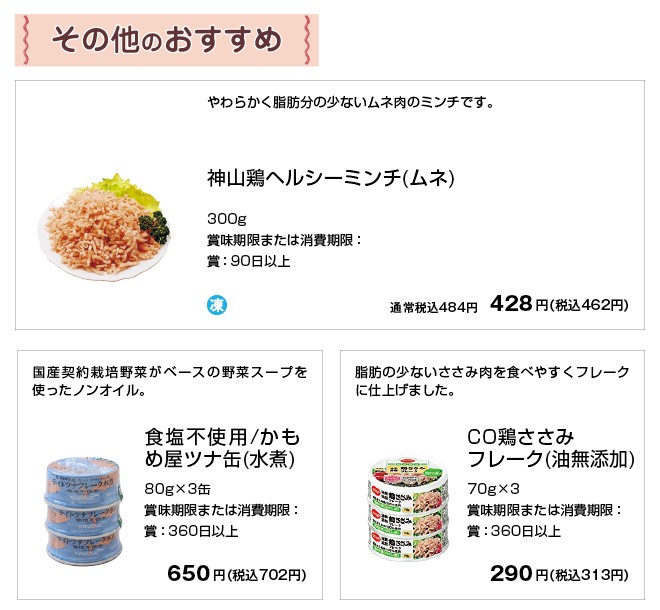Click the 脂肪の少ないささみ肉 description
This screenshot has width=660, height=610.
[493, 381]
